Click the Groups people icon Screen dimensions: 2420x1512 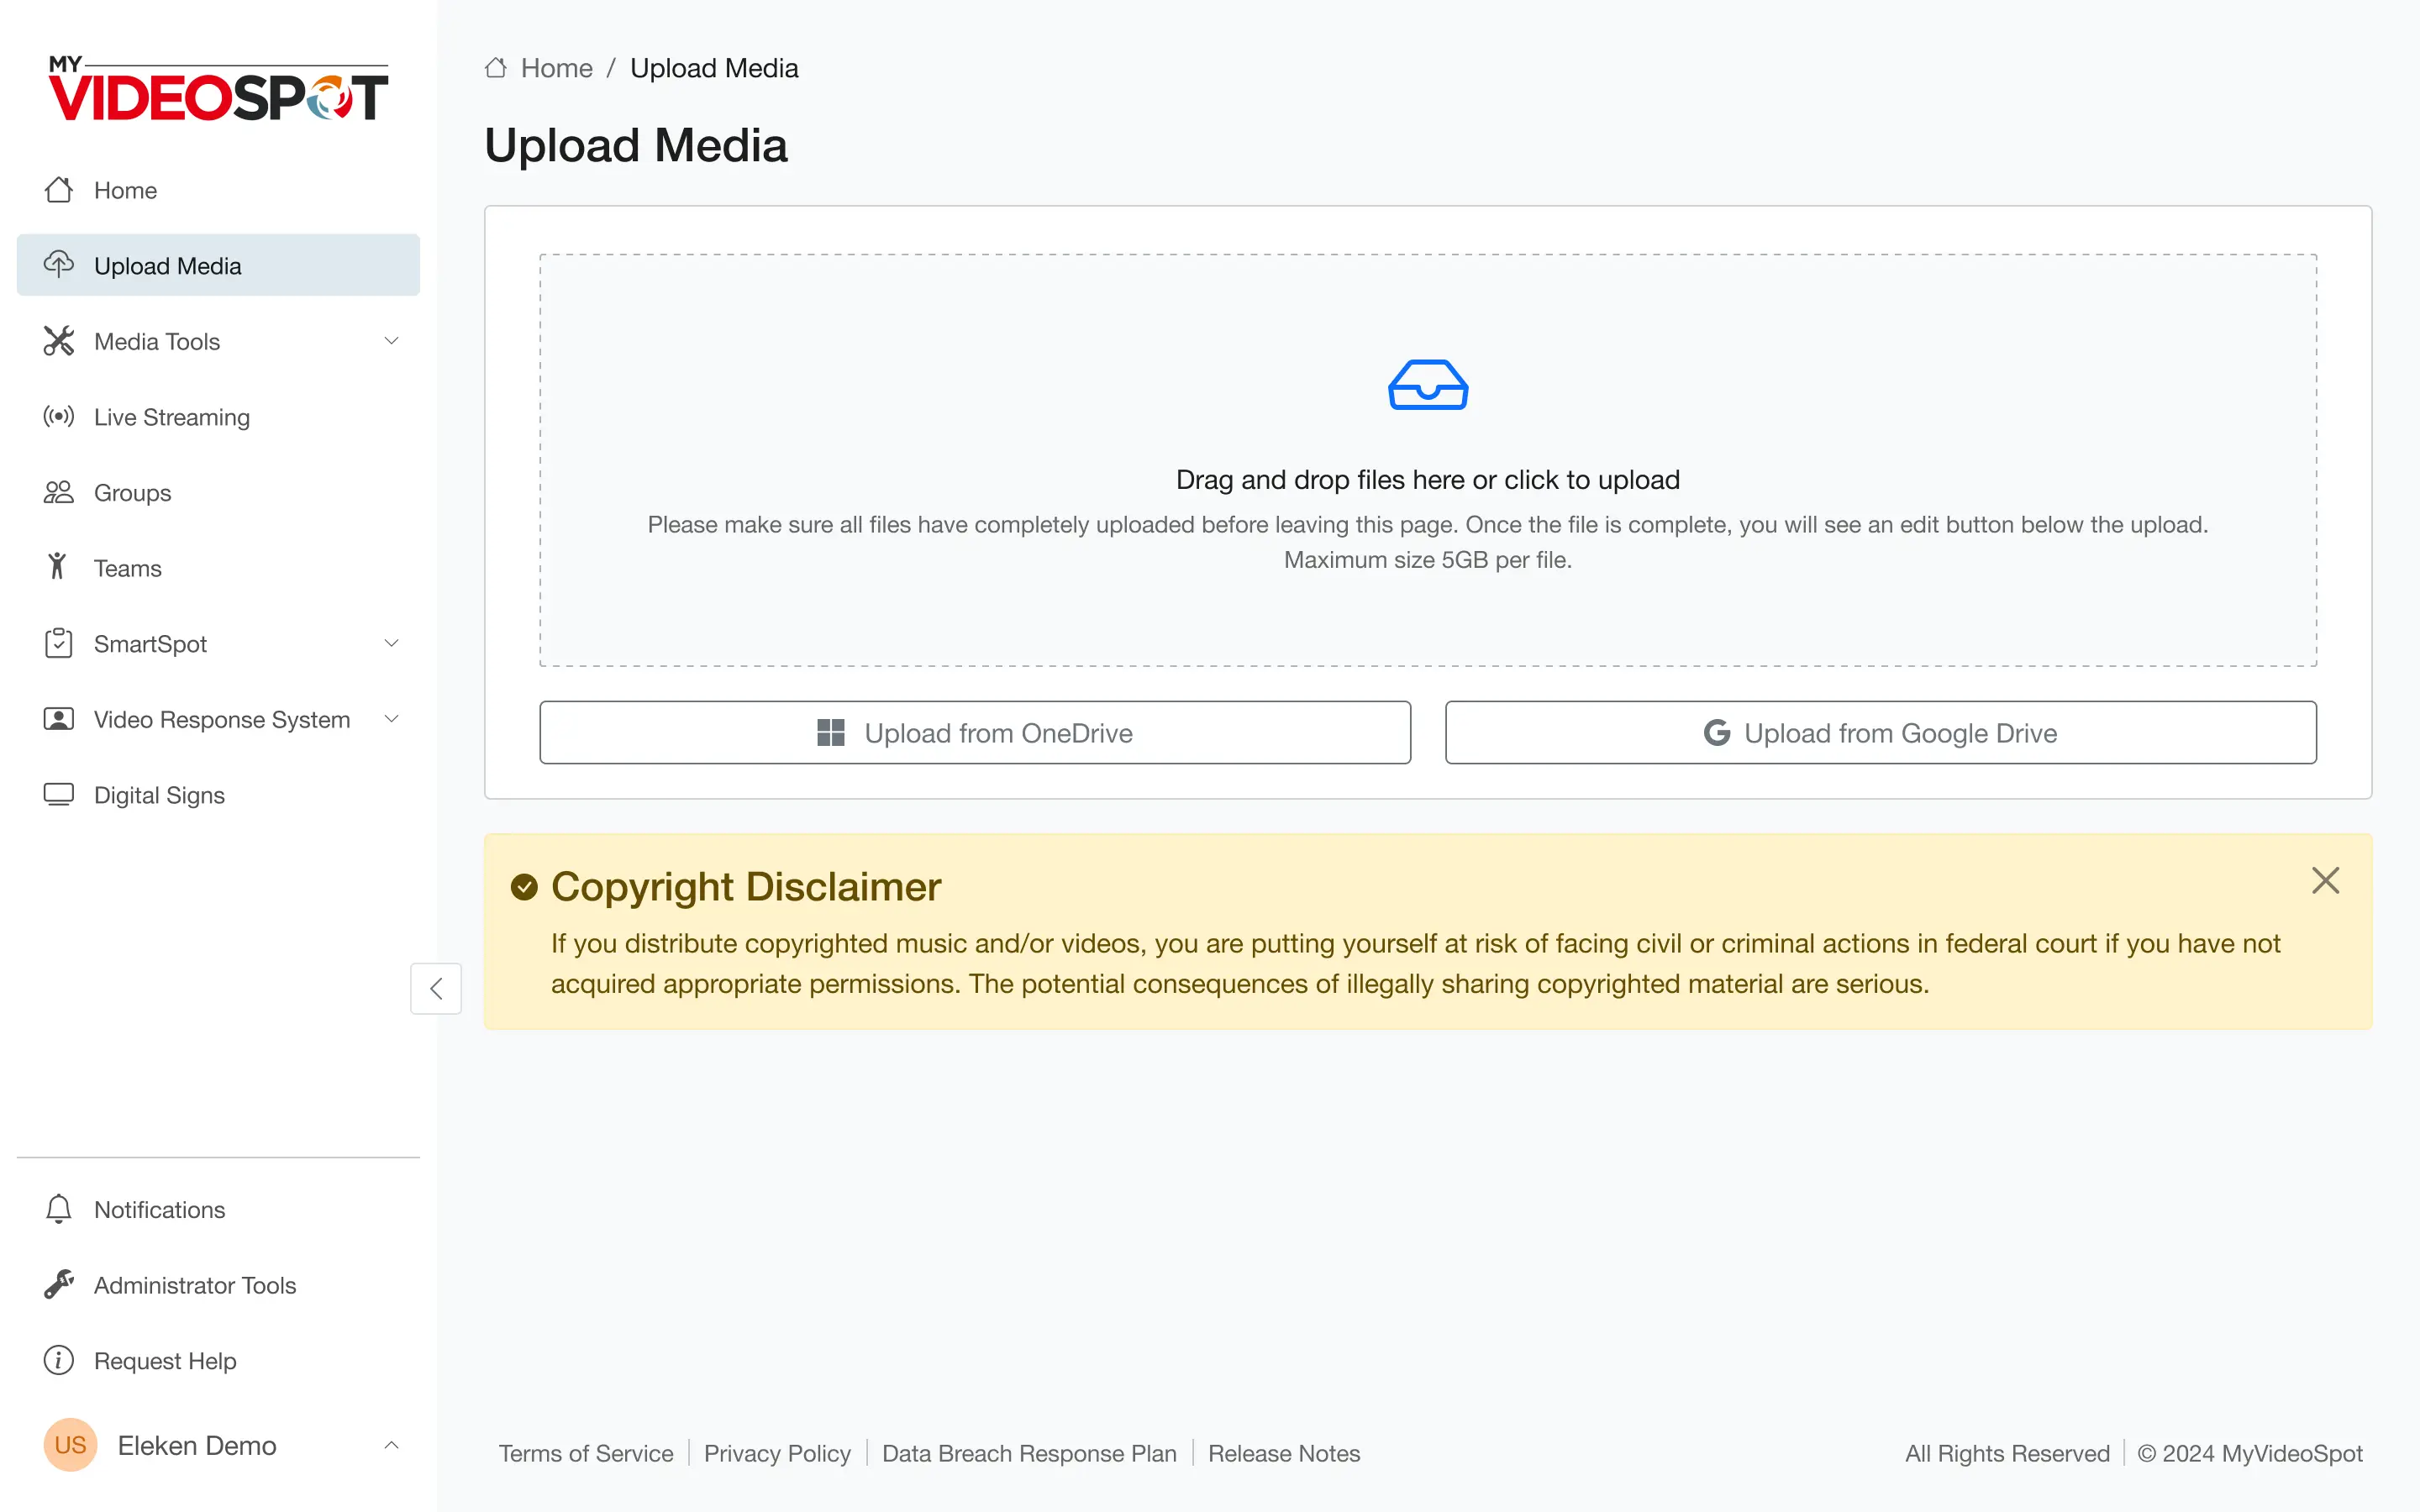[59, 492]
